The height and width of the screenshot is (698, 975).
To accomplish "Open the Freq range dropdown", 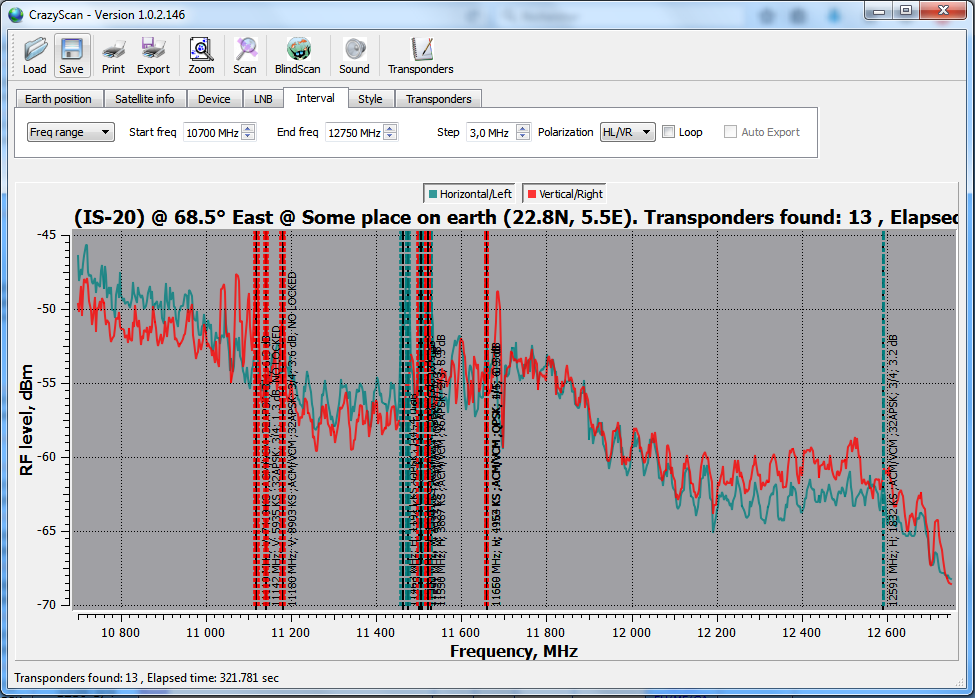I will tap(70, 132).
